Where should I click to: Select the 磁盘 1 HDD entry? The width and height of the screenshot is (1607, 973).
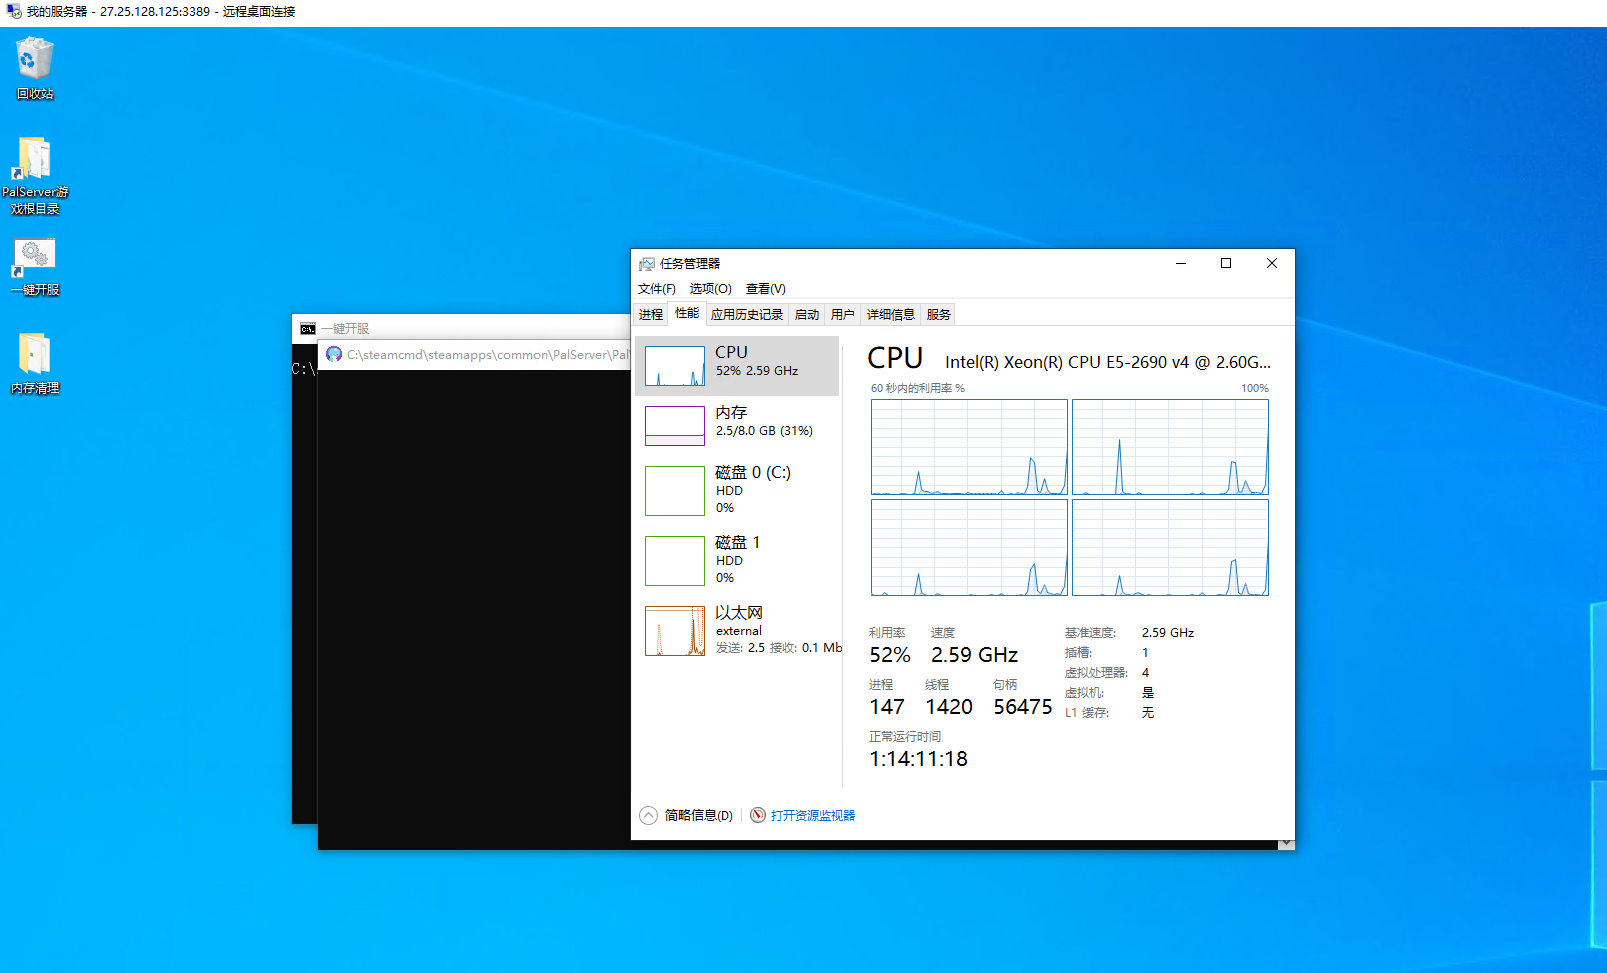[x=737, y=561]
